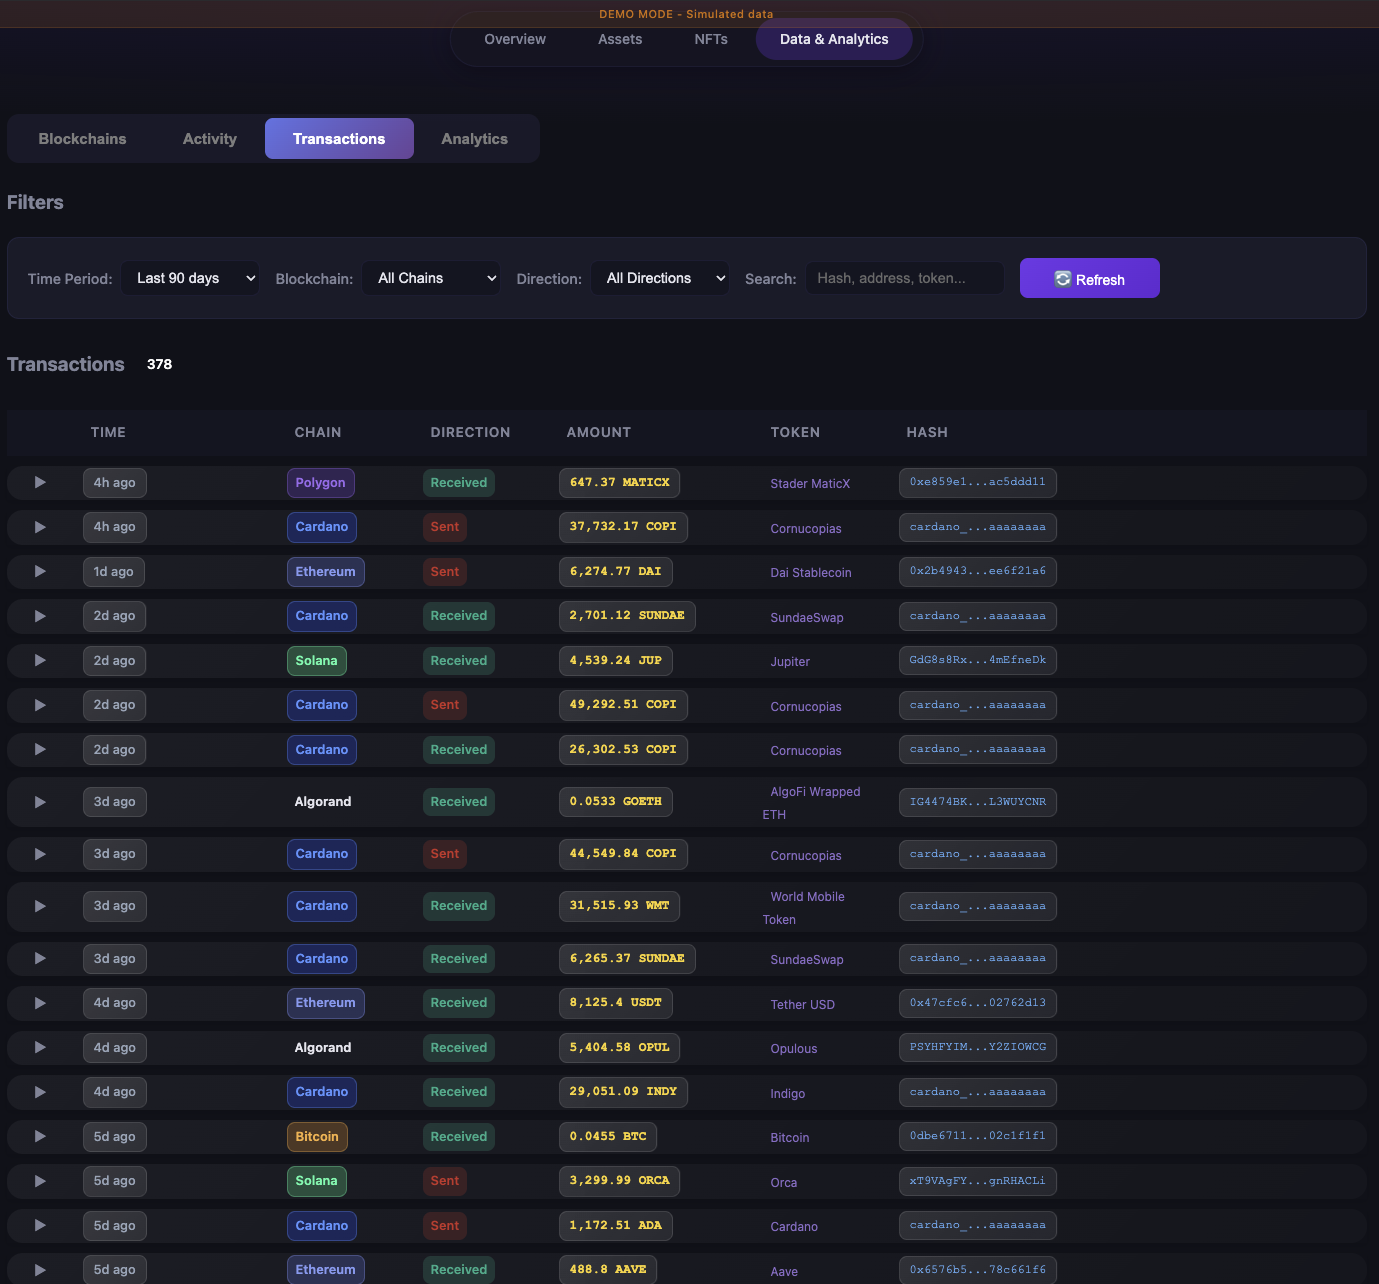Expand the 2d ago Solana Jupiter transaction row
1379x1284 pixels.
[40, 660]
